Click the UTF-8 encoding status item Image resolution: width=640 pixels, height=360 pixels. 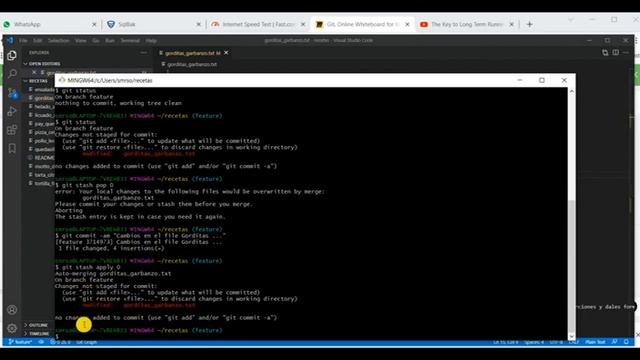[x=556, y=342]
